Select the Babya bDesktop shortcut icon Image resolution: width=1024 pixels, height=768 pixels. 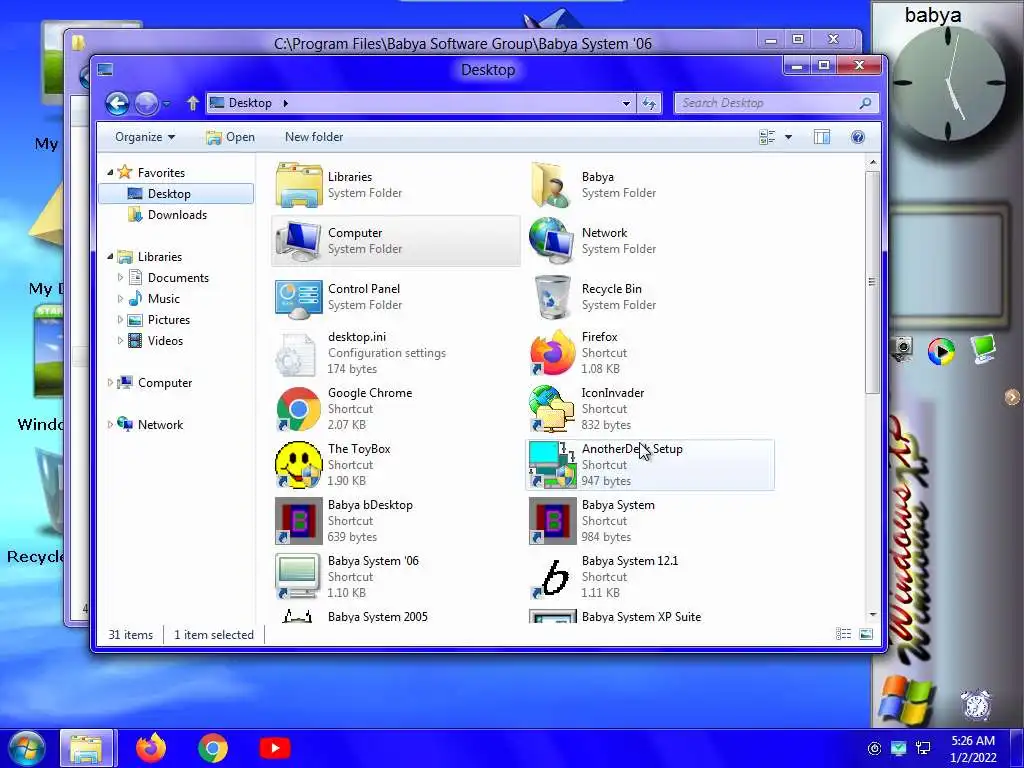(298, 521)
